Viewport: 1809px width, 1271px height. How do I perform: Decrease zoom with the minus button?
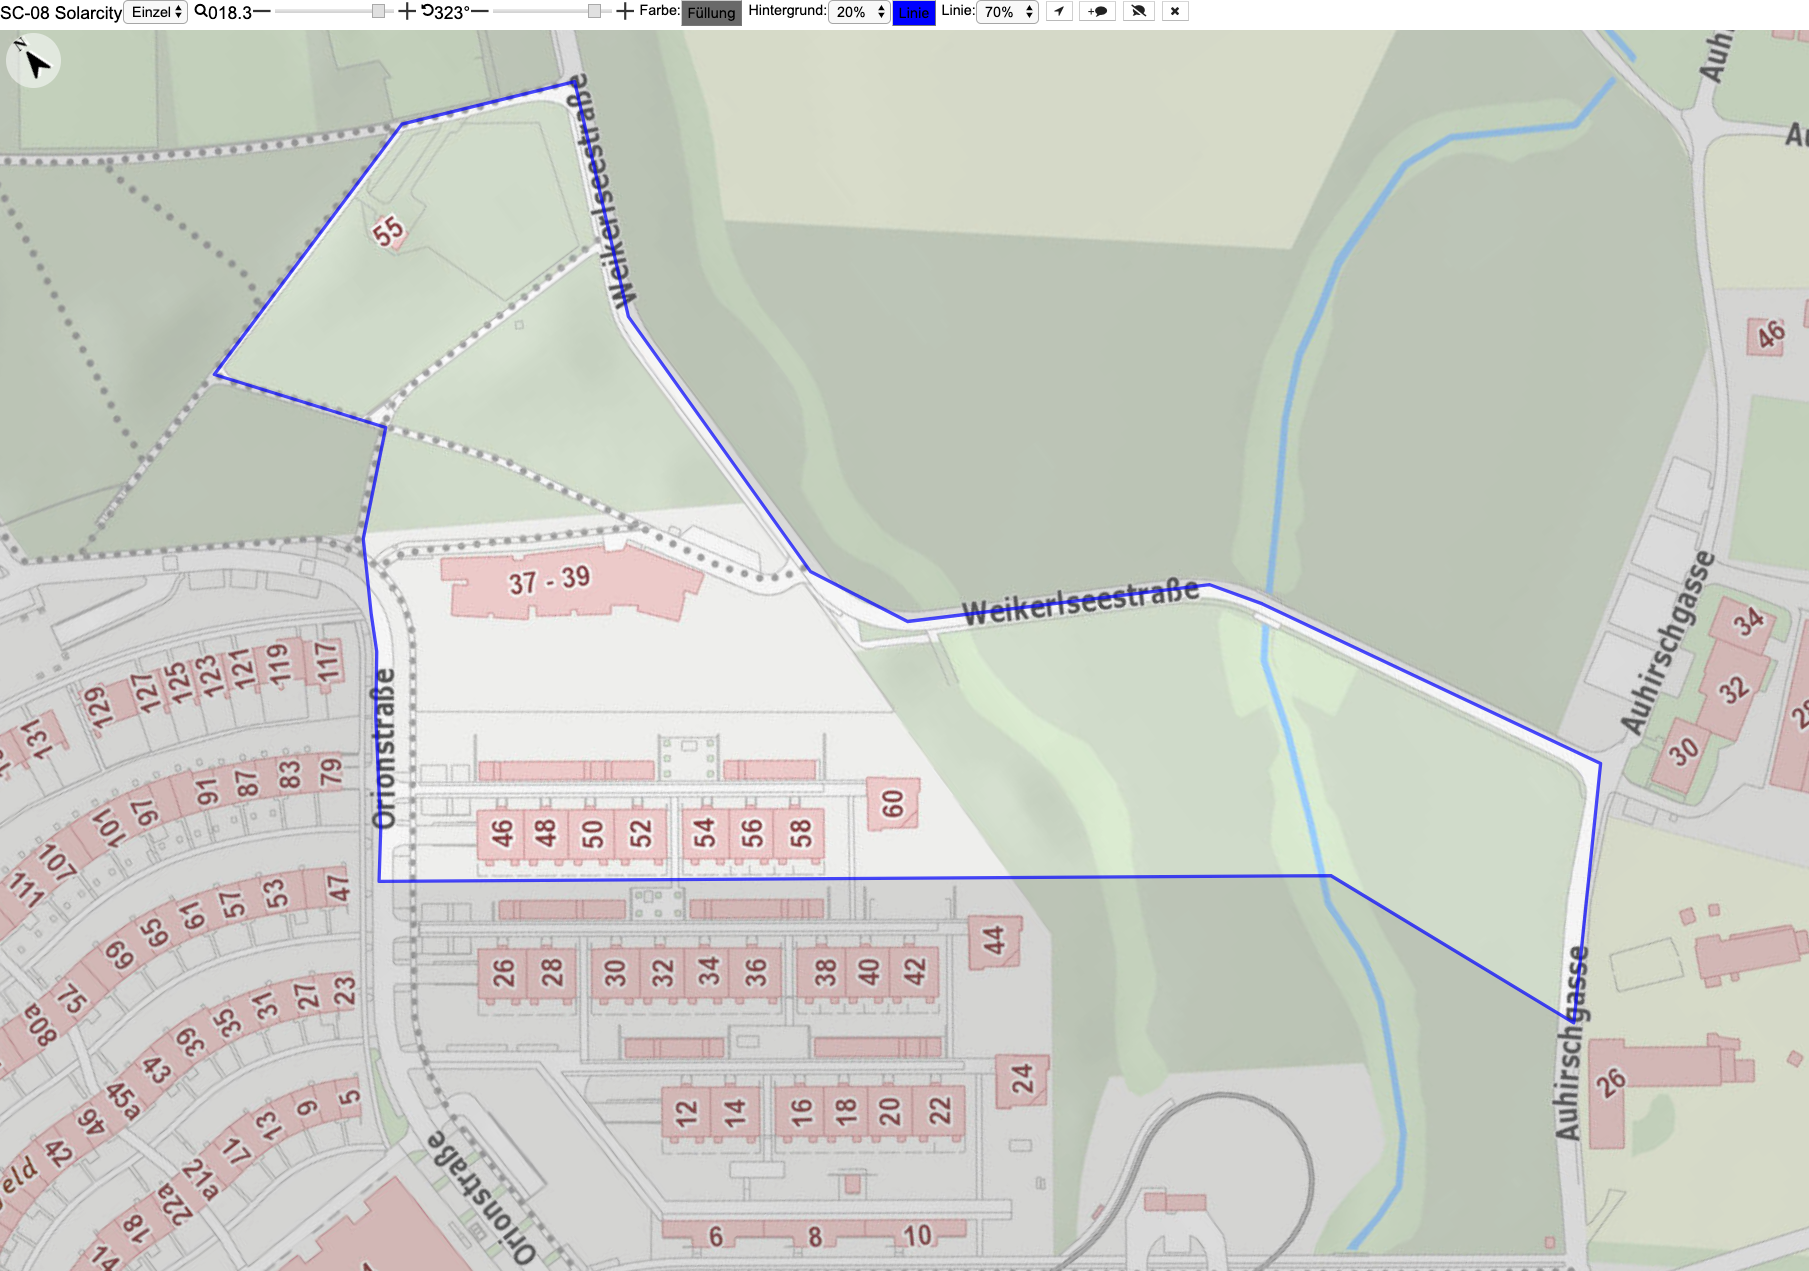[x=261, y=12]
